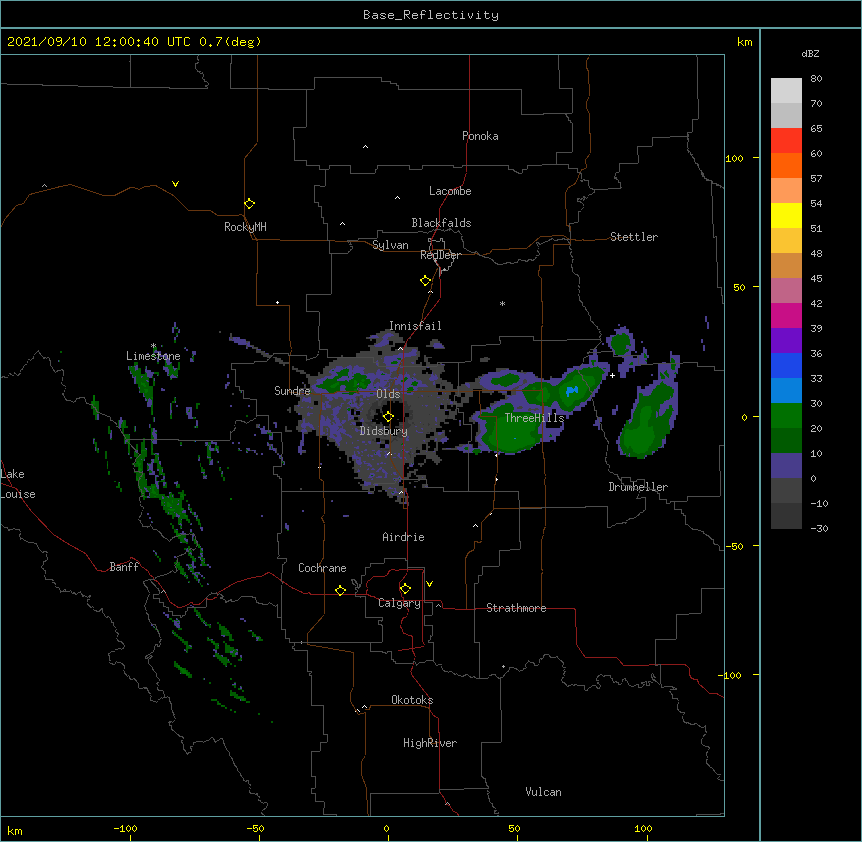Click the blue 36 dBZ legend swatch
Viewport: 862px width, 842px height.
pos(786,365)
